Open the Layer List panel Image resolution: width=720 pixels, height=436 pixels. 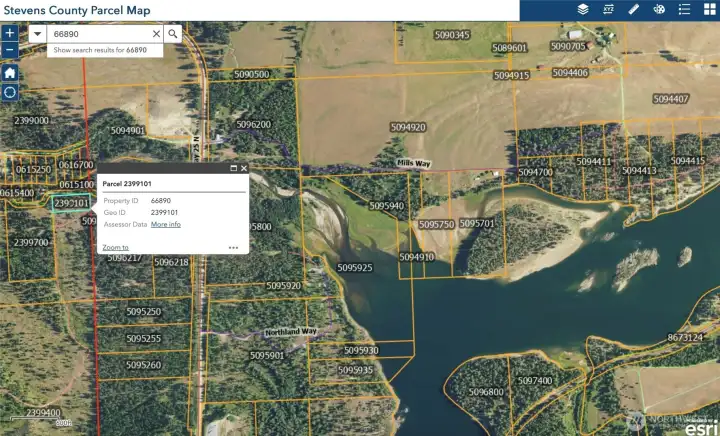582,9
